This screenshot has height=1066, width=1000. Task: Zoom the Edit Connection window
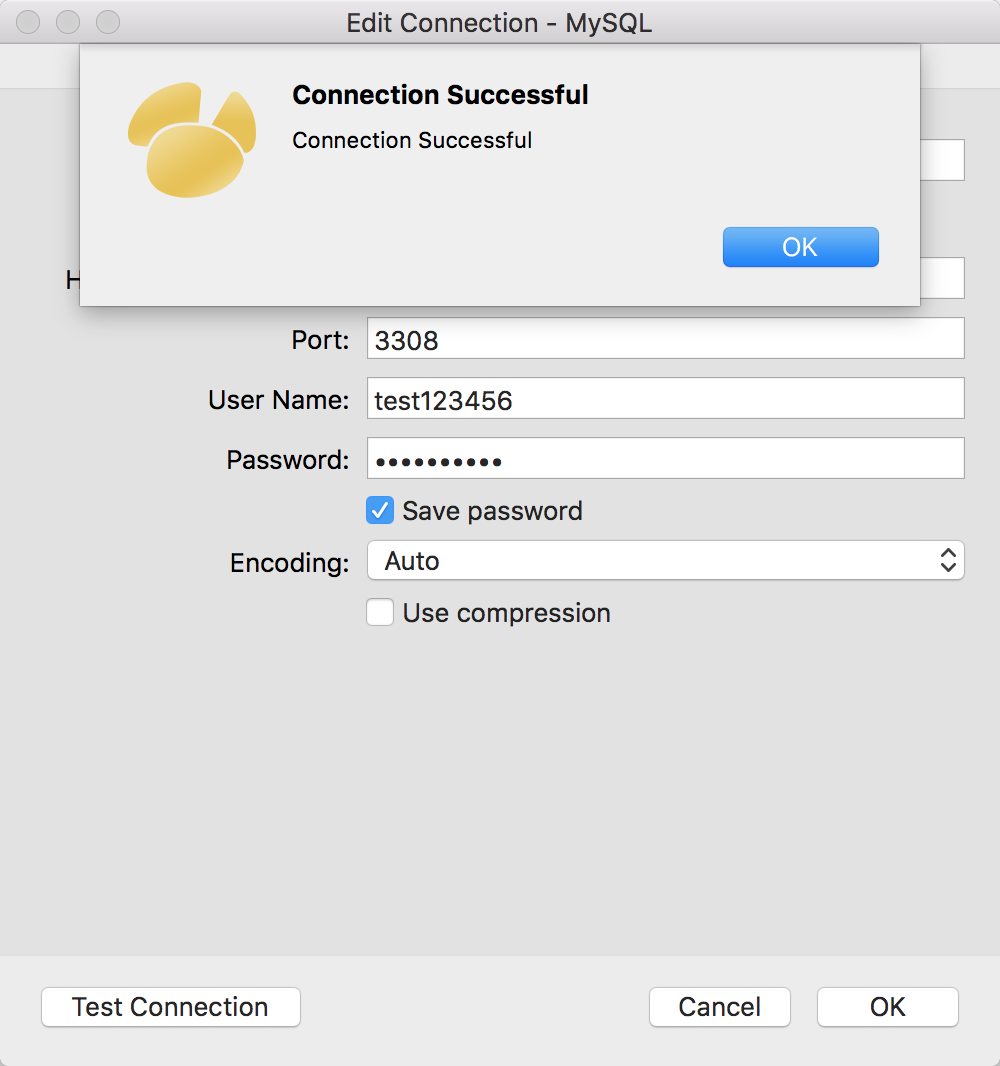click(107, 22)
